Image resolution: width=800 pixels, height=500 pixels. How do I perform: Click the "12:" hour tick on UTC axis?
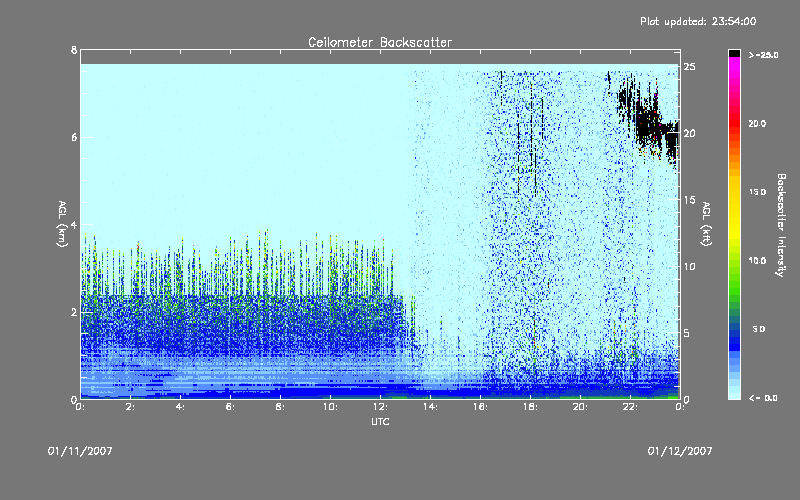[x=381, y=407]
